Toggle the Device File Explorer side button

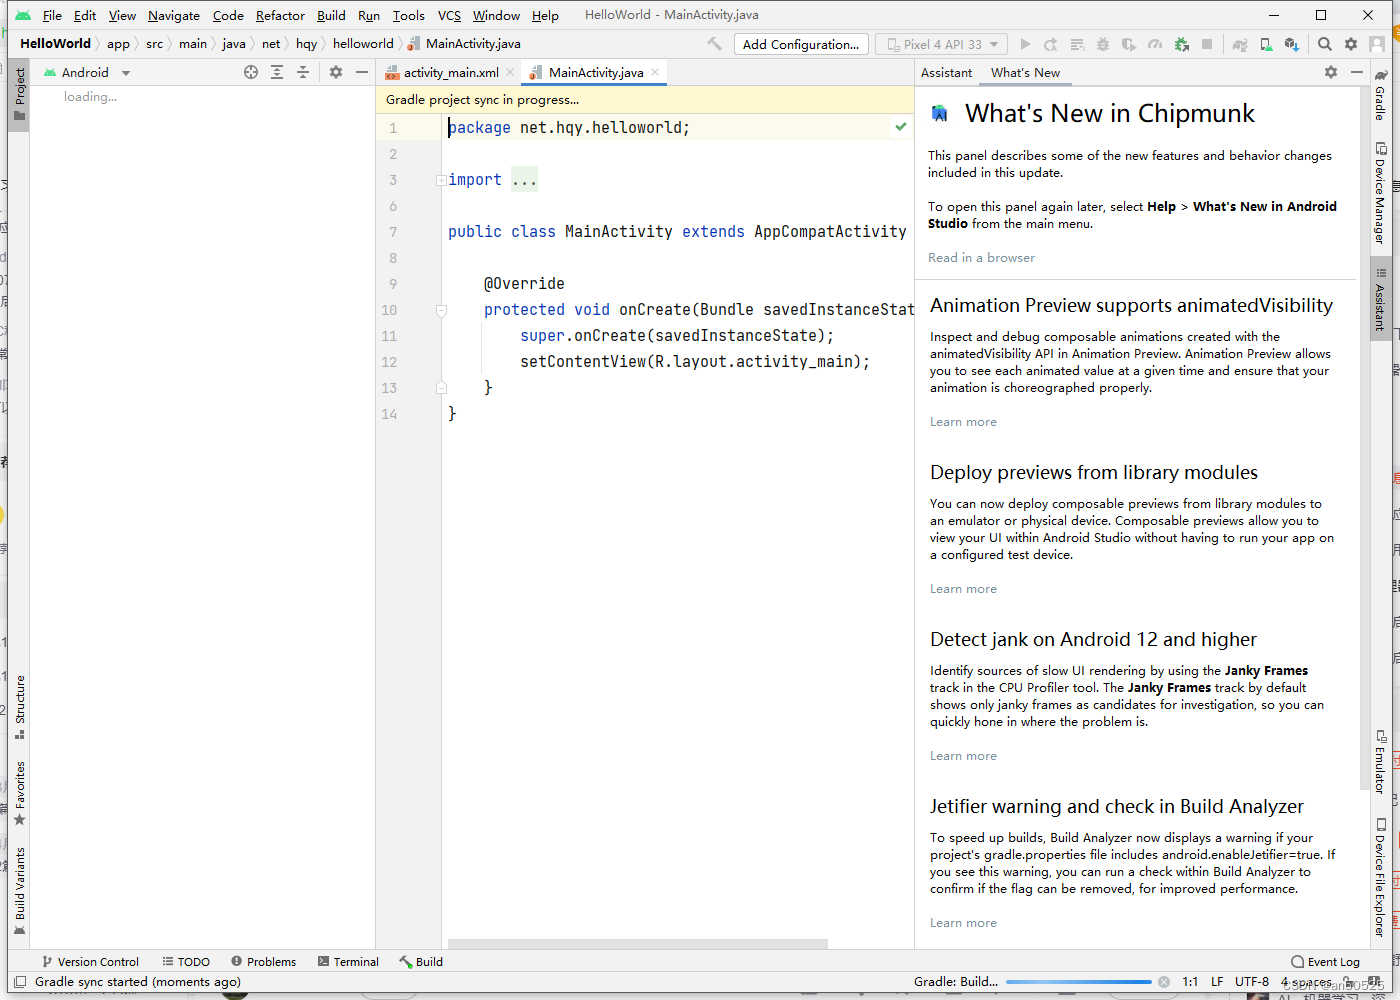pos(1380,877)
